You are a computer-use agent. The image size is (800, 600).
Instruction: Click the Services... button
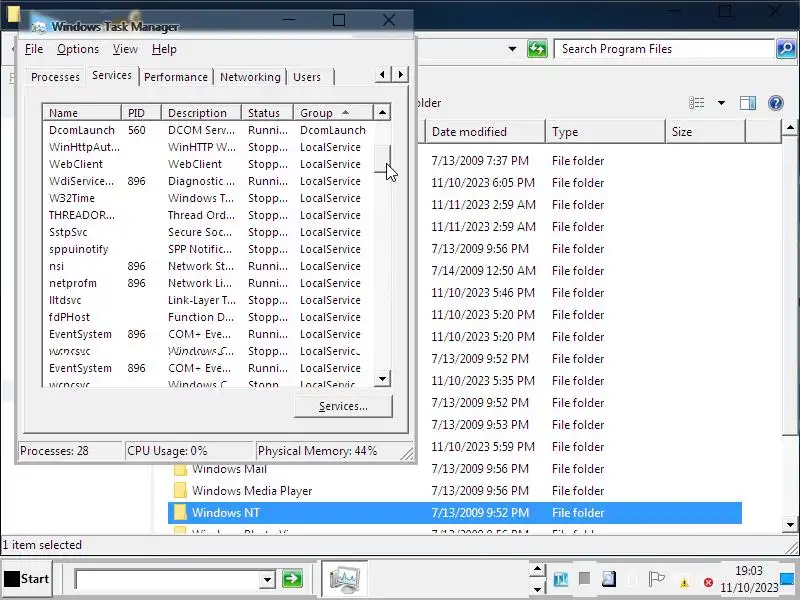click(343, 406)
